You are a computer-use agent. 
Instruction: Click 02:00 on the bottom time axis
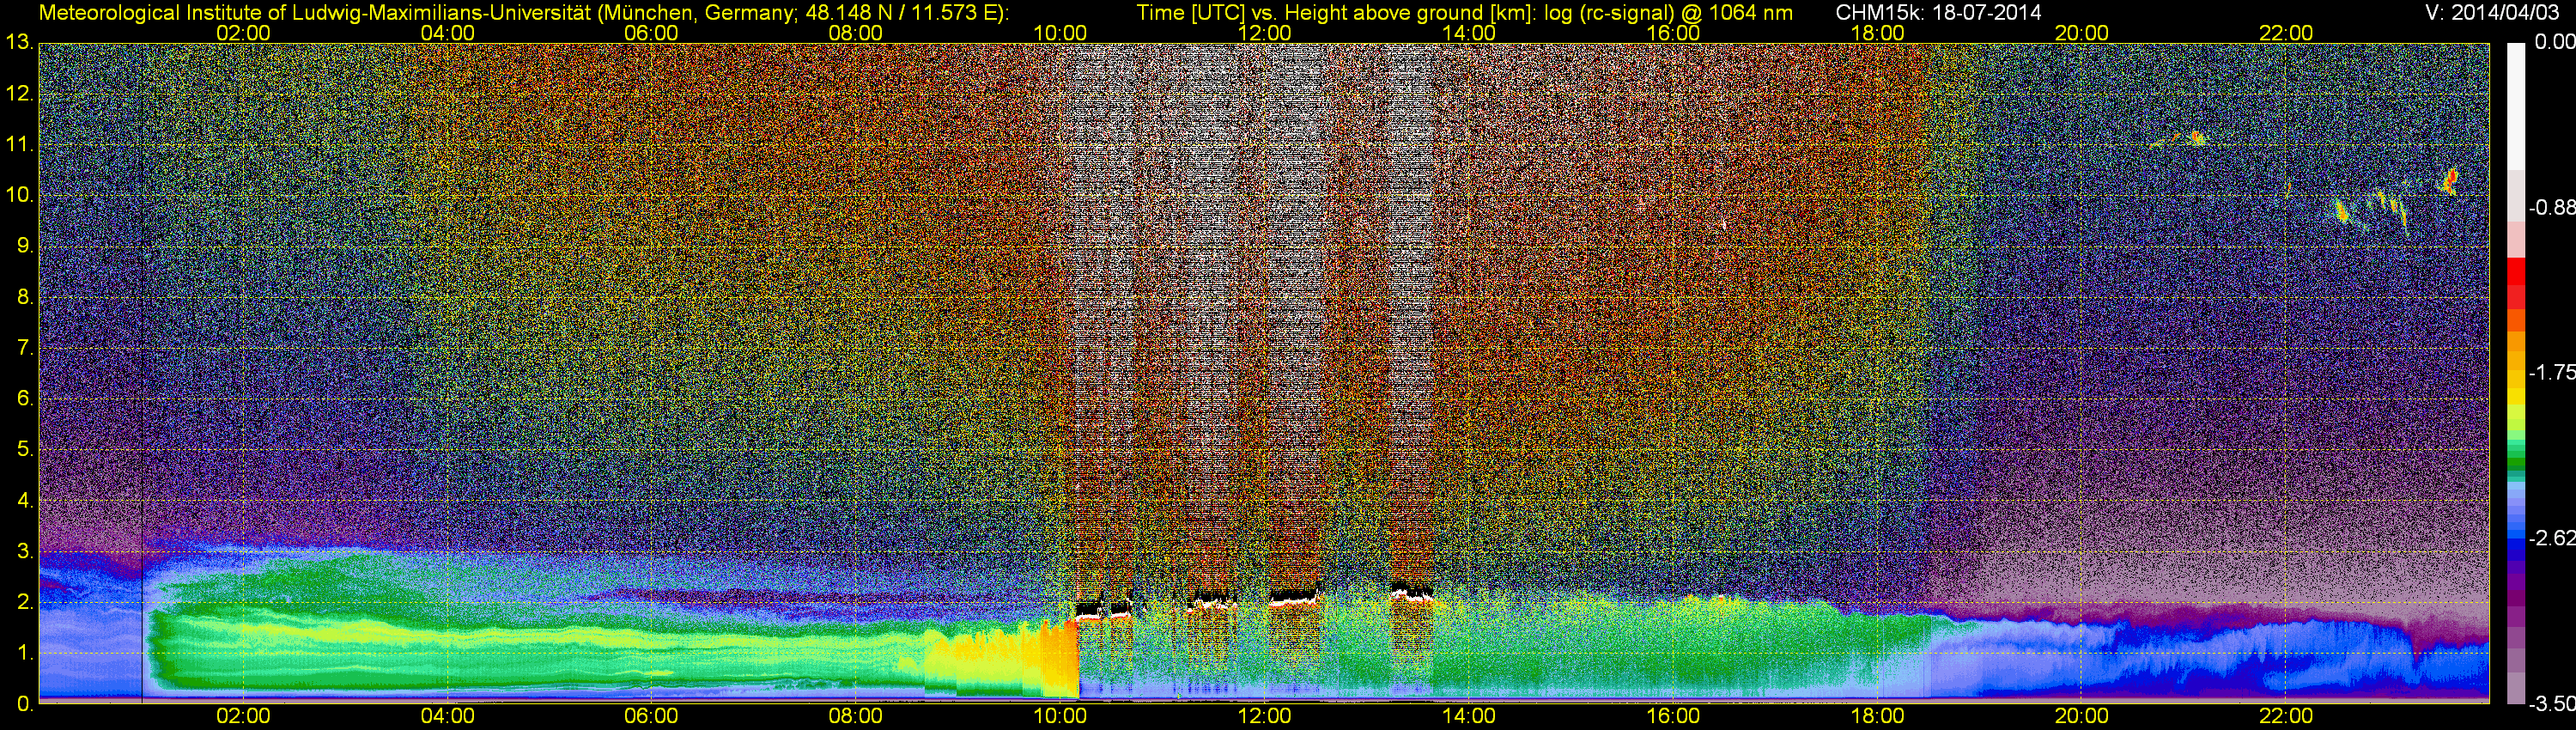click(x=243, y=716)
